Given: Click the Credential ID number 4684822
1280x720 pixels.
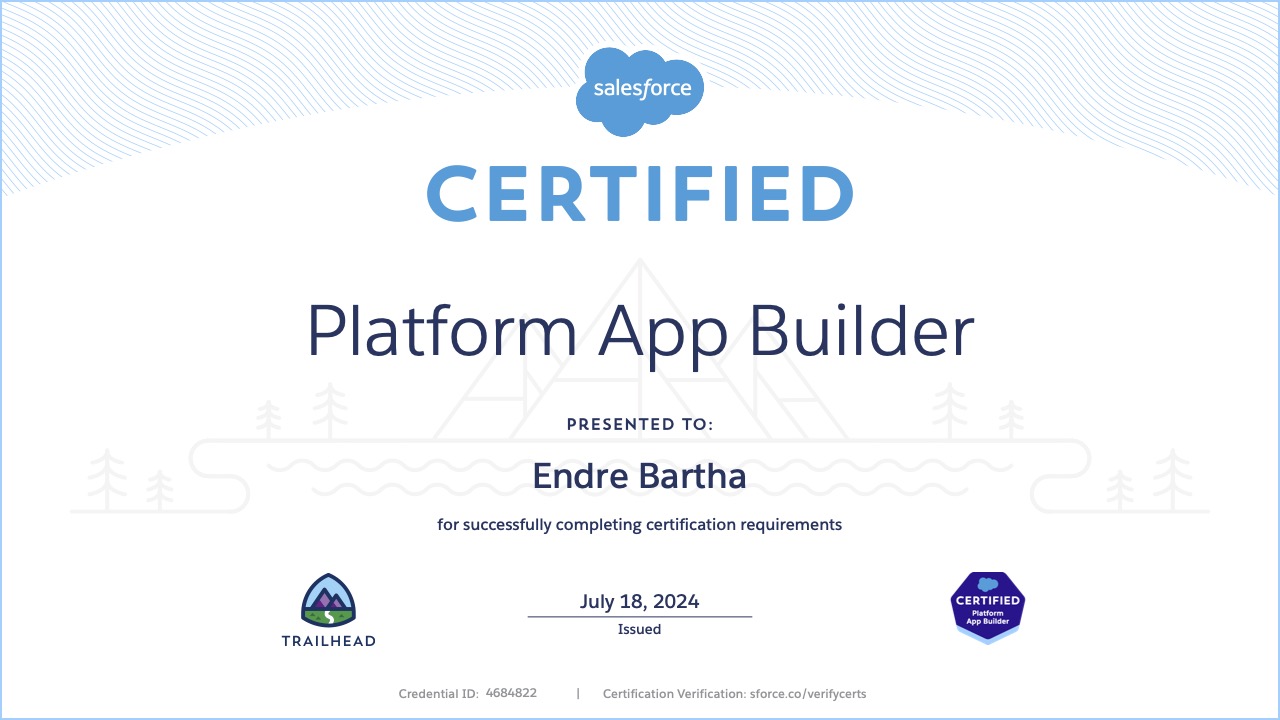Looking at the screenshot, I should point(511,692).
